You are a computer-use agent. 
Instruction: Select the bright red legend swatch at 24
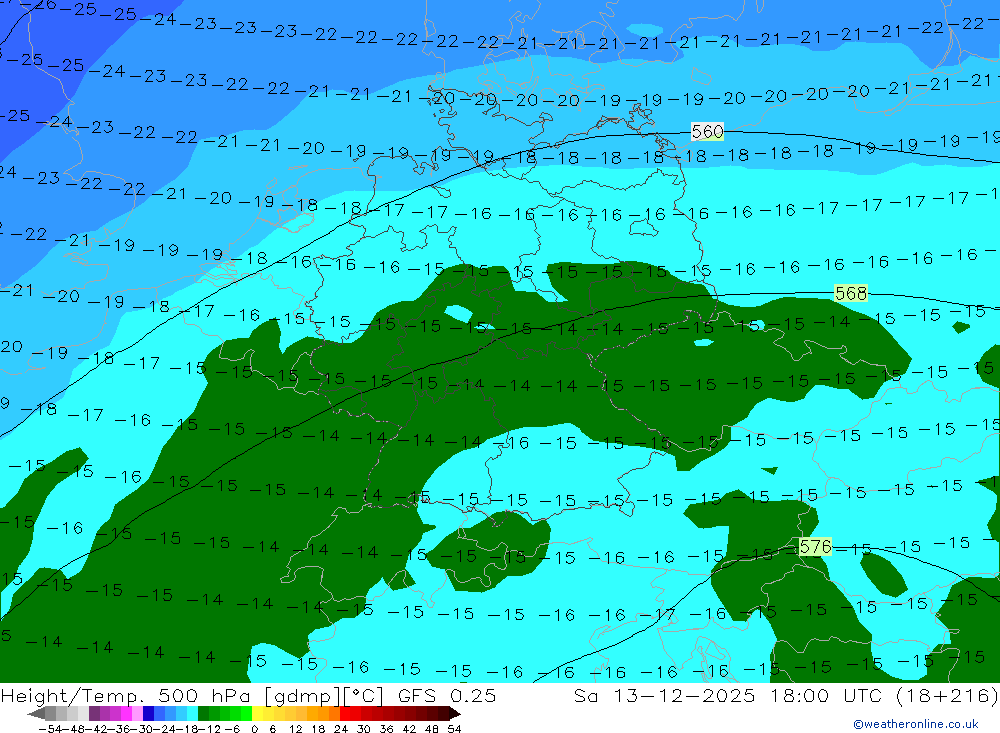click(345, 714)
